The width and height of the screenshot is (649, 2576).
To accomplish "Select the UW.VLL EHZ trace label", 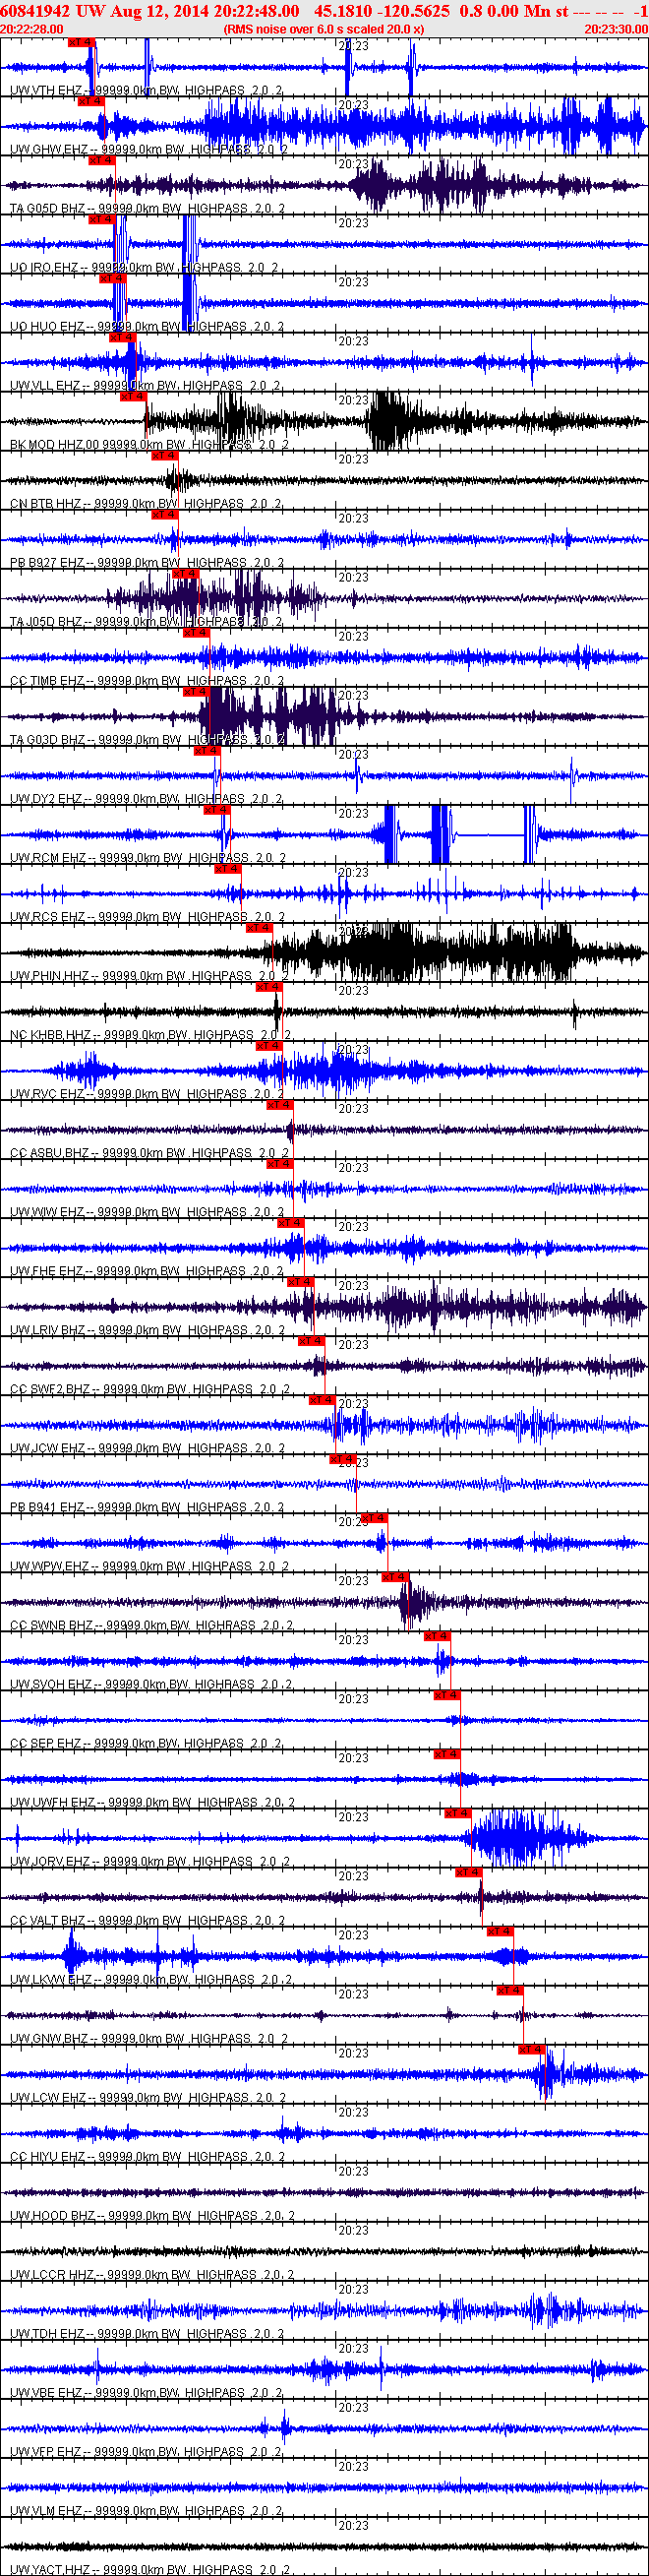I will (146, 386).
